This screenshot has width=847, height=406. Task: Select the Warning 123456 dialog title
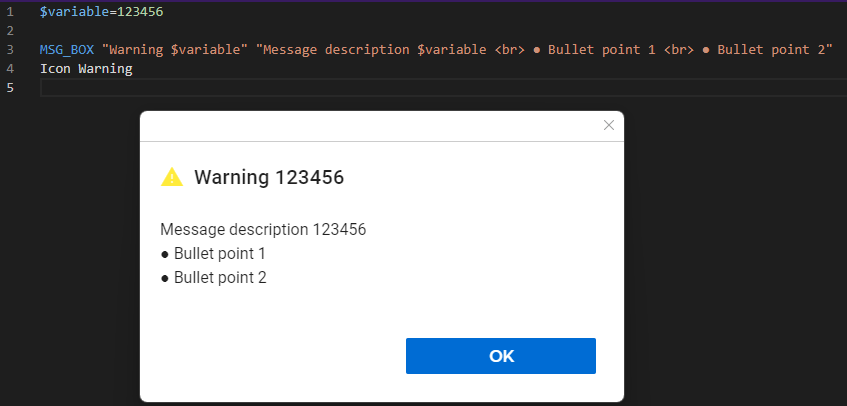(x=269, y=177)
